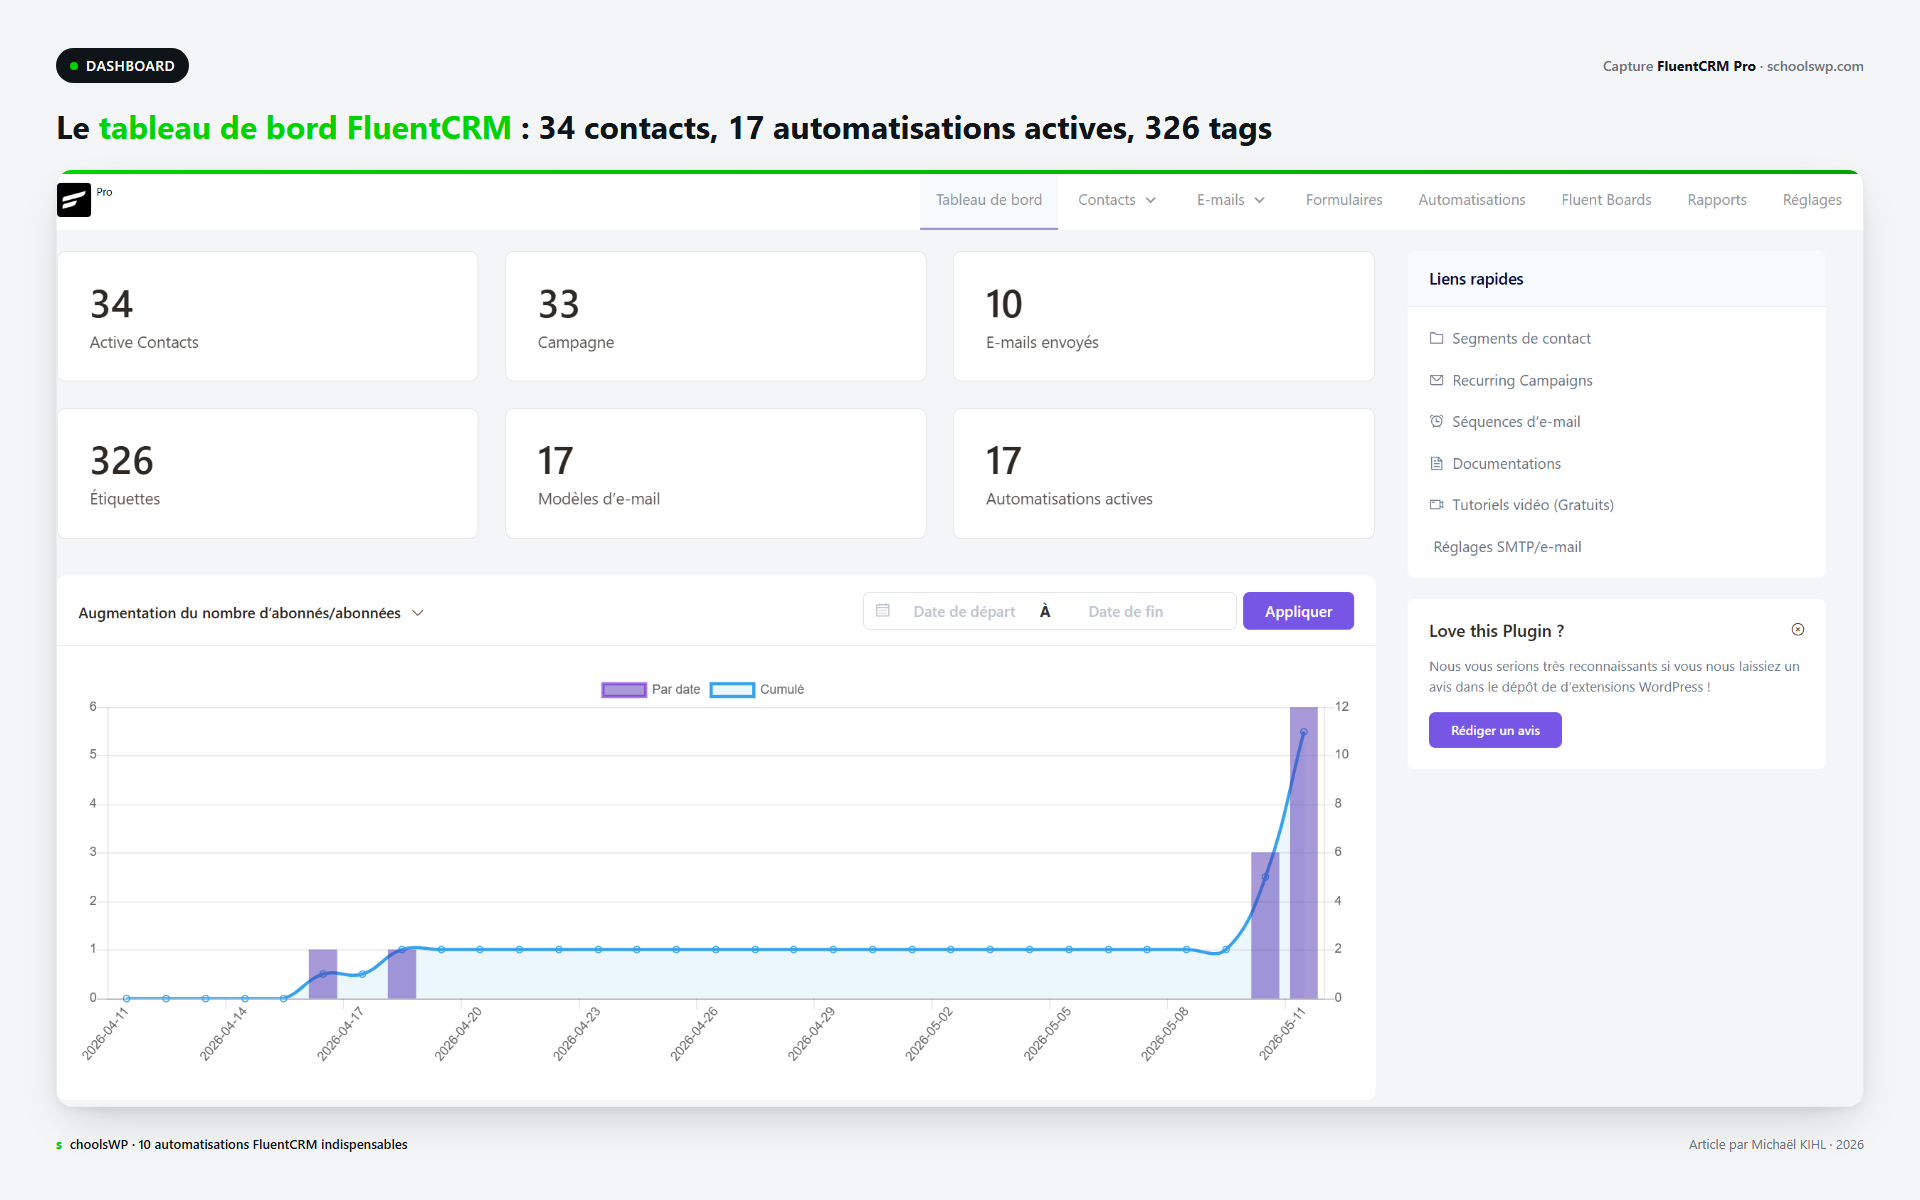The width and height of the screenshot is (1920, 1200).
Task: Click the 2026-04-20 axis label
Action: click(458, 1034)
